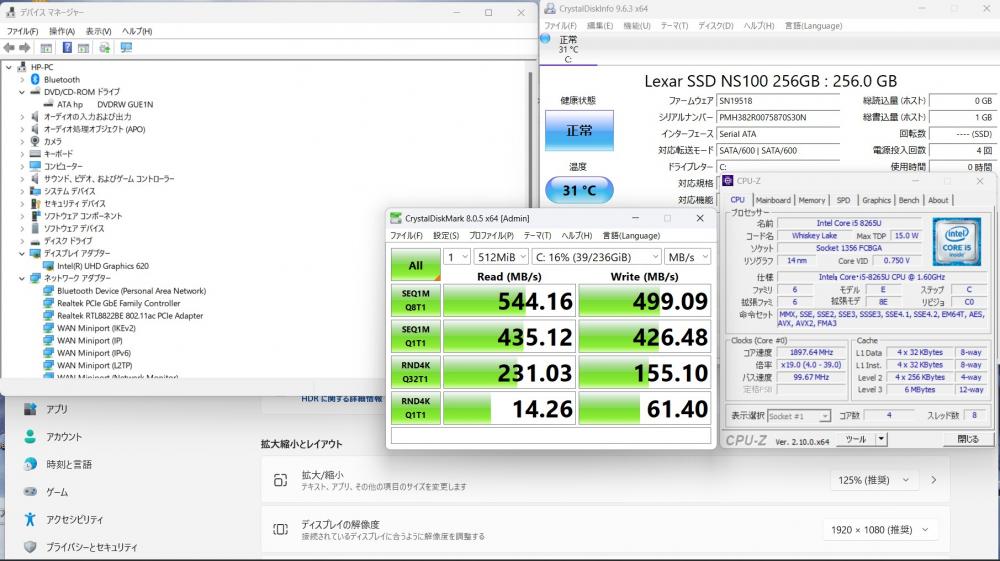Switch to Bench tab in CPU-Z

(x=909, y=200)
